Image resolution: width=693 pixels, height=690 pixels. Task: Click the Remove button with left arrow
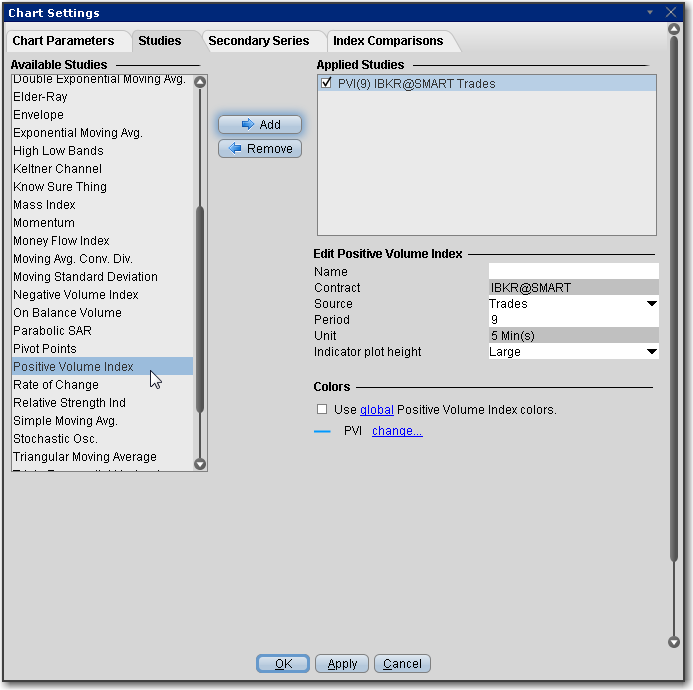(260, 149)
